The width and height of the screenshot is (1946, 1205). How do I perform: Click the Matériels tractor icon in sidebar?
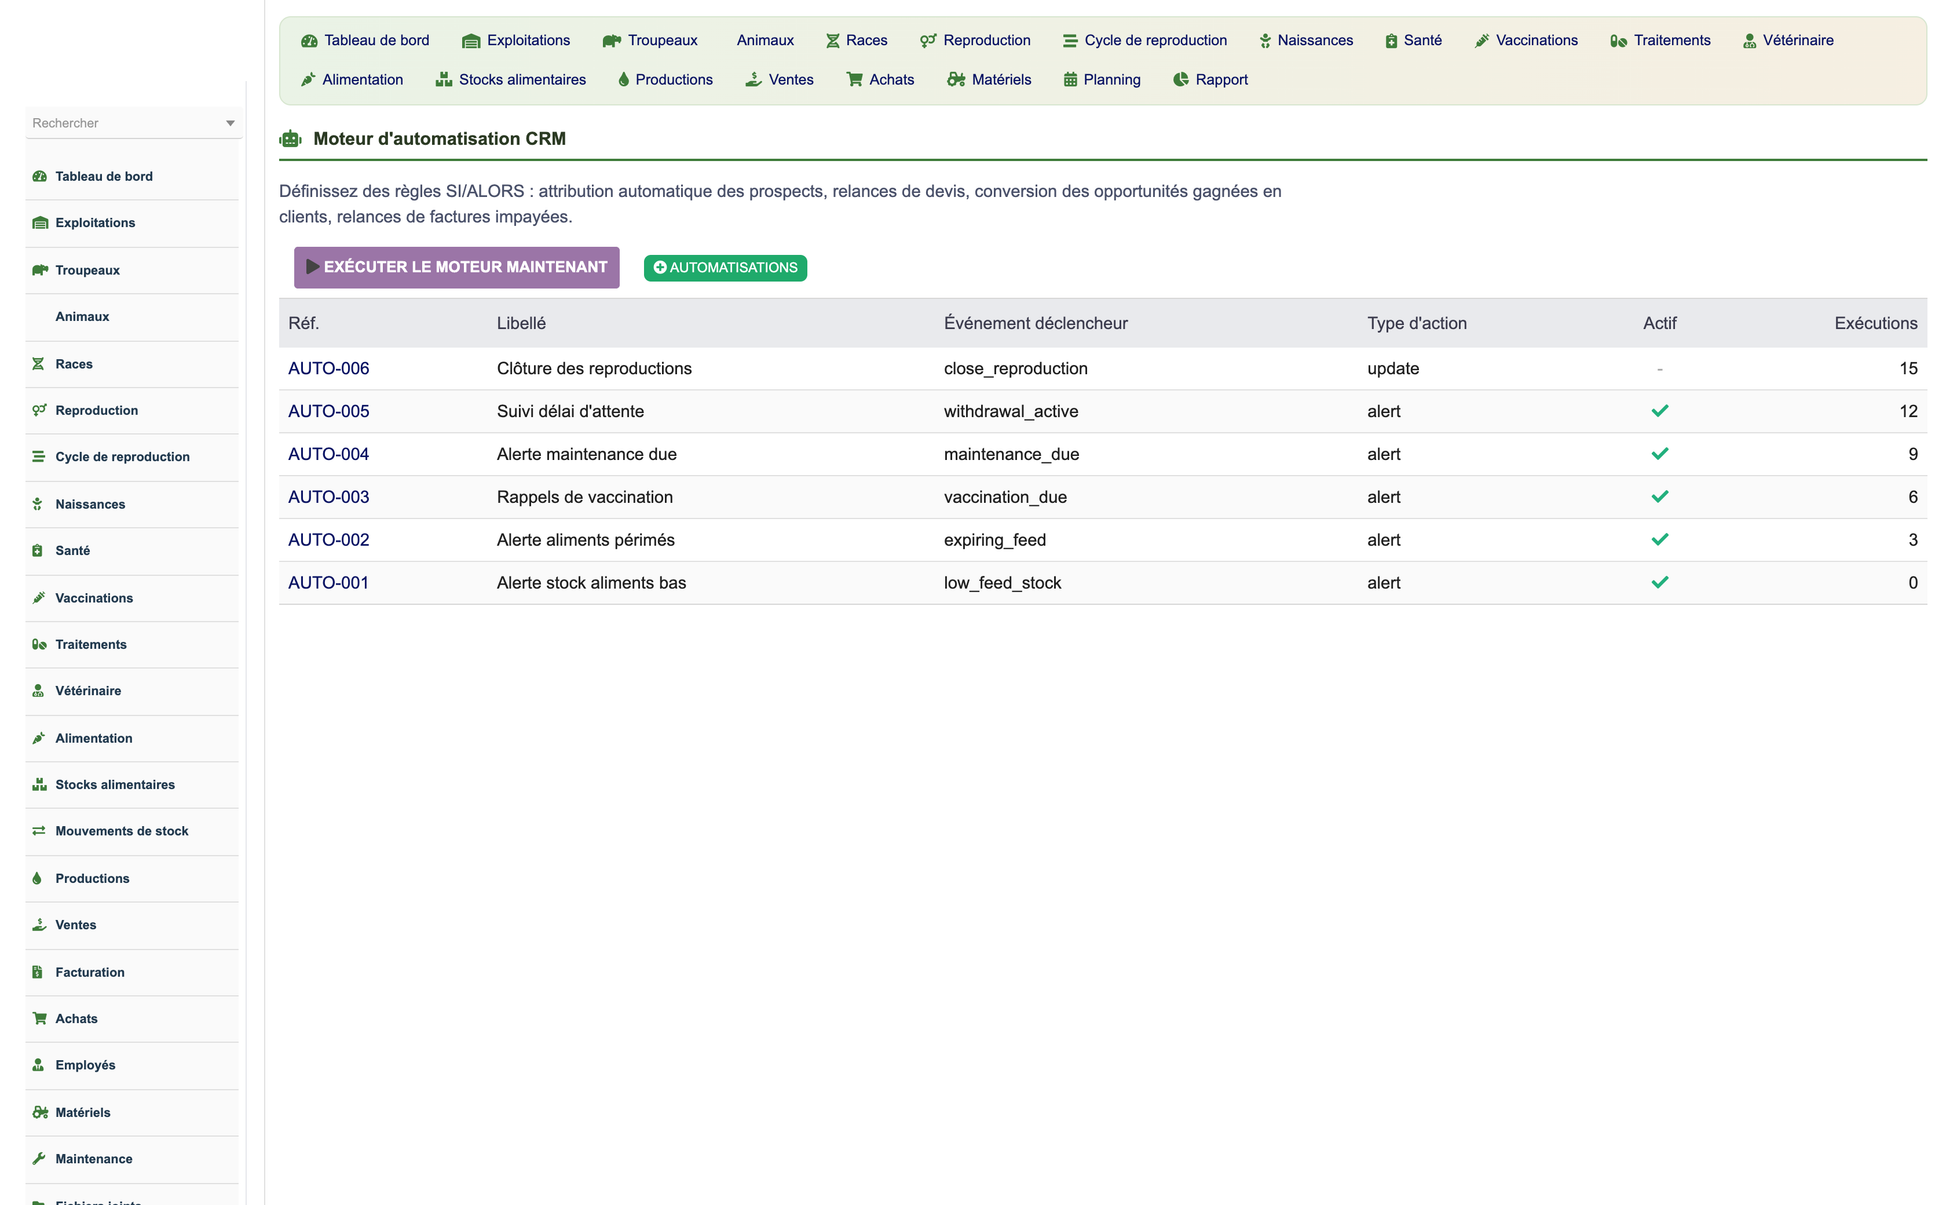coord(40,1112)
